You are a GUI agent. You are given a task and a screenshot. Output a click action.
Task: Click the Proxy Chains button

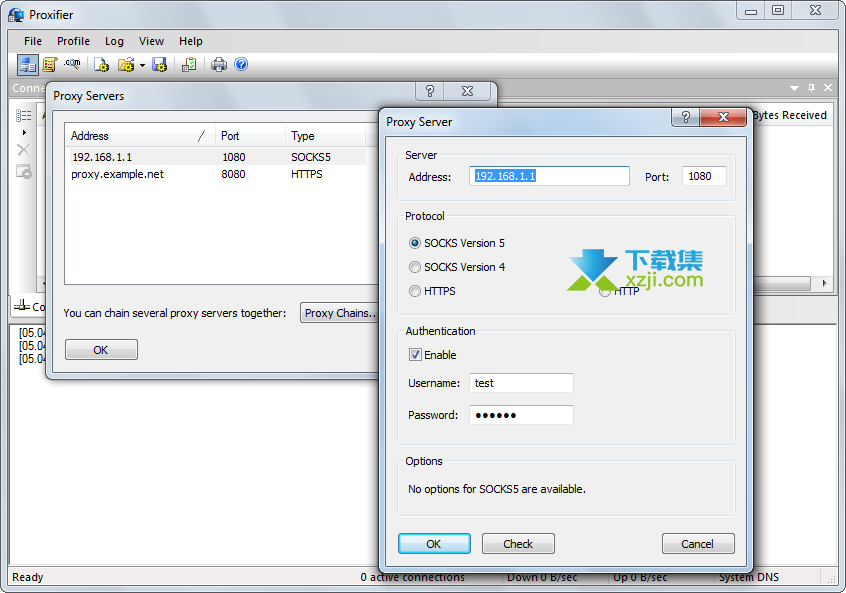(339, 313)
